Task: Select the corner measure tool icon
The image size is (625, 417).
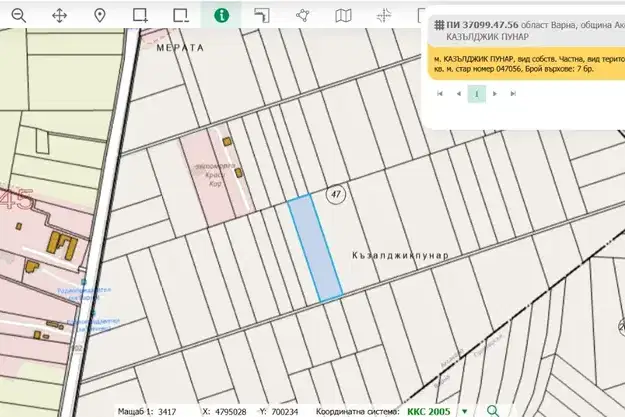Action: click(x=262, y=16)
